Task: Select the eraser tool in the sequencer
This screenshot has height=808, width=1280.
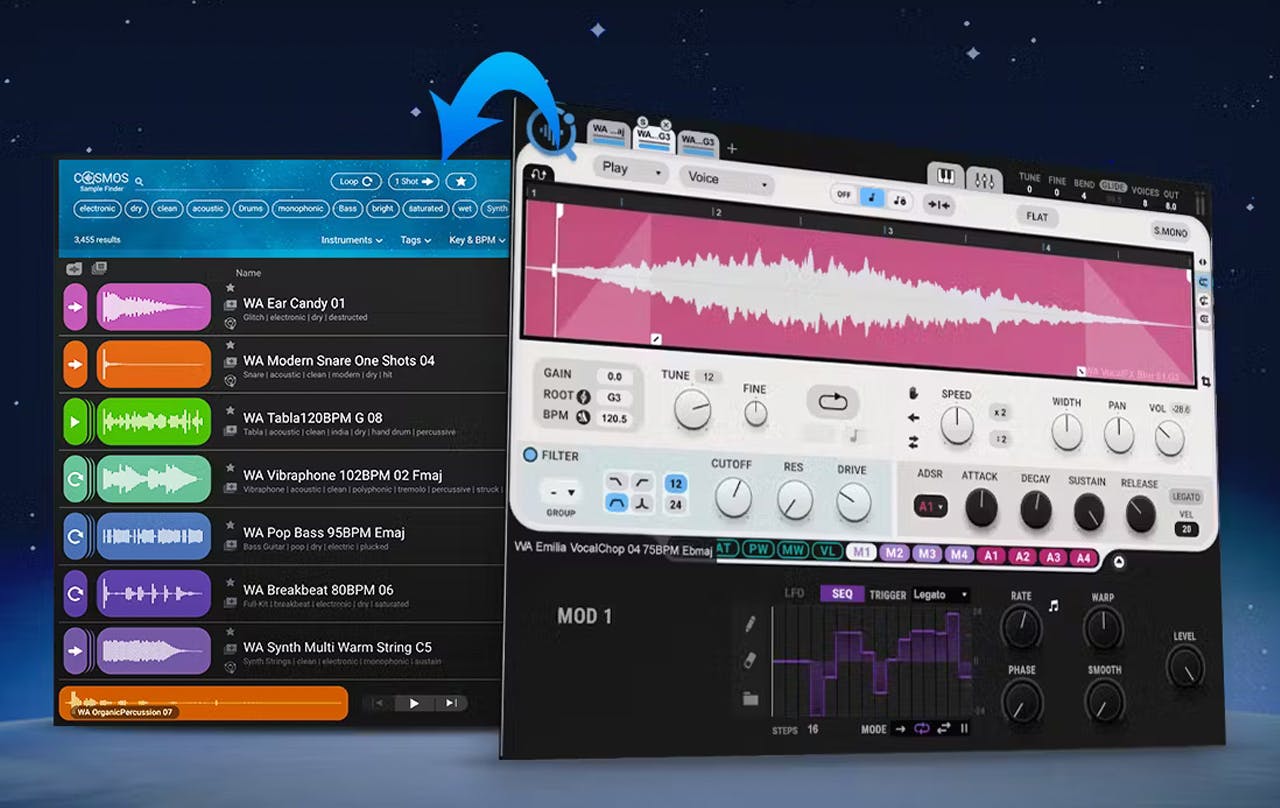Action: [750, 661]
